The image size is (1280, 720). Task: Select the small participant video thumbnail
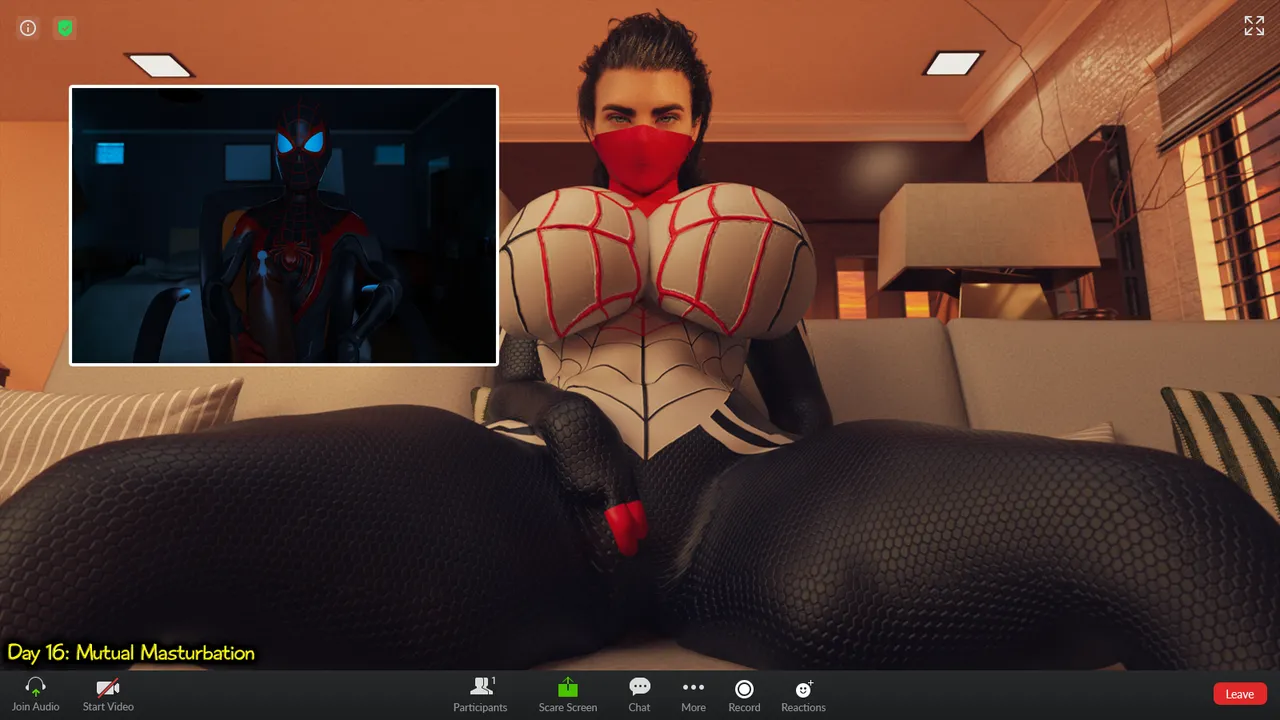coord(284,225)
